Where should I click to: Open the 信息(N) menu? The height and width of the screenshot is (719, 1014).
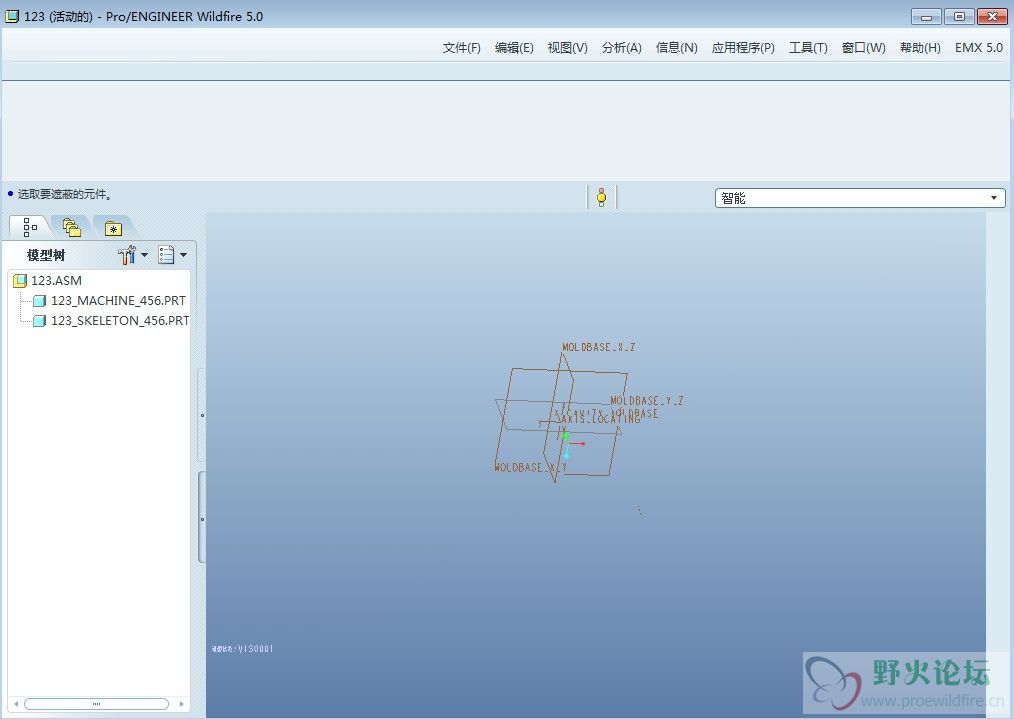676,48
